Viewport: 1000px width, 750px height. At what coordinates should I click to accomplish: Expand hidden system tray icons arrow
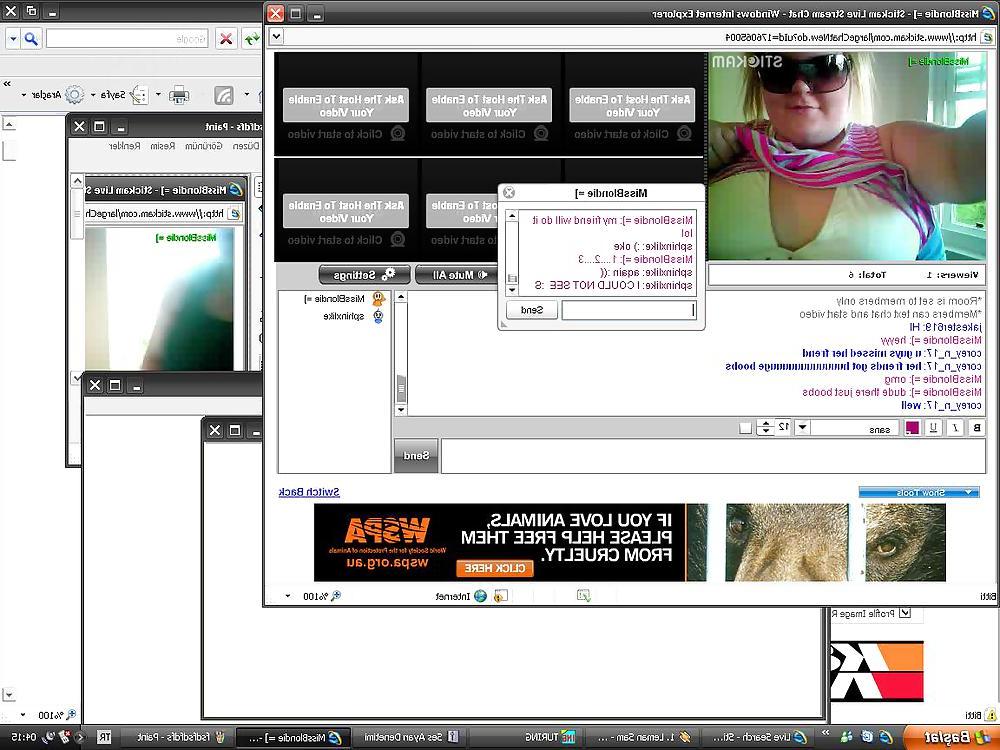pyautogui.click(x=80, y=738)
